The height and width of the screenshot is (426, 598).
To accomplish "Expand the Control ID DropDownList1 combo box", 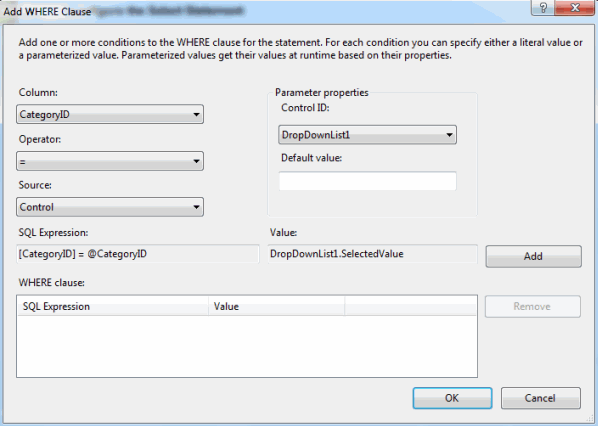I will [367, 135].
